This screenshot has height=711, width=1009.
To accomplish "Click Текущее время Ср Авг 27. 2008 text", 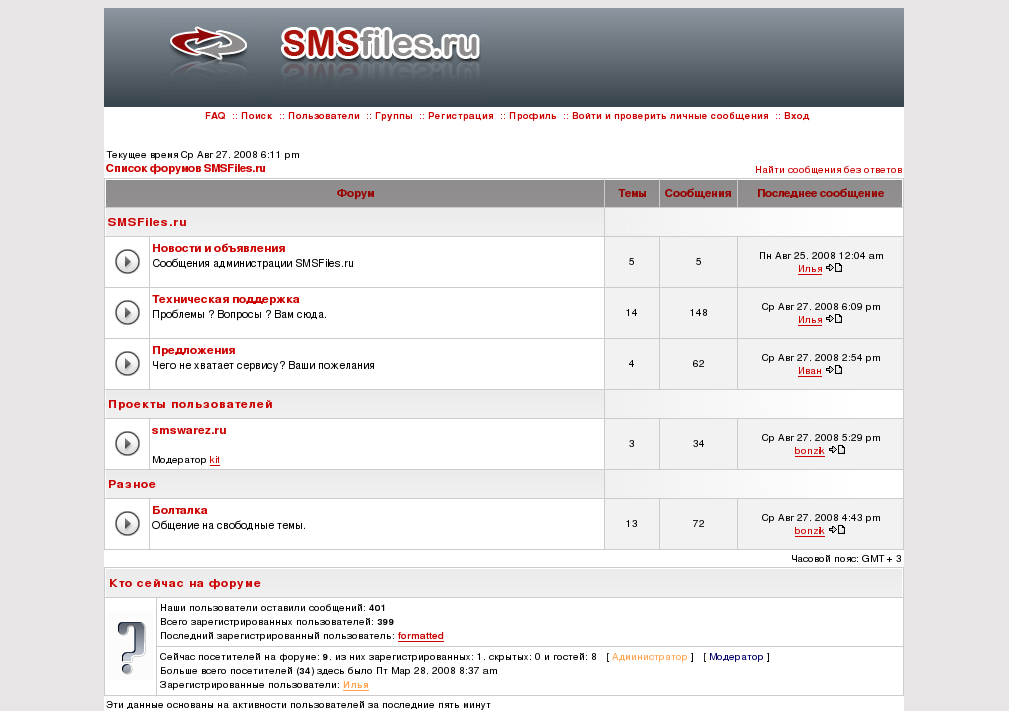I will pos(203,154).
